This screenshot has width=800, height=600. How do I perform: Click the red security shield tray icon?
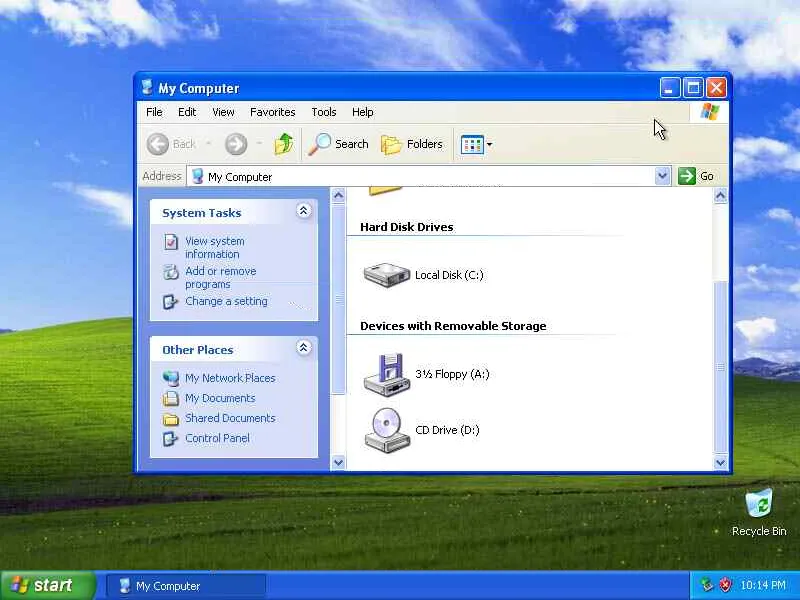[x=725, y=585]
